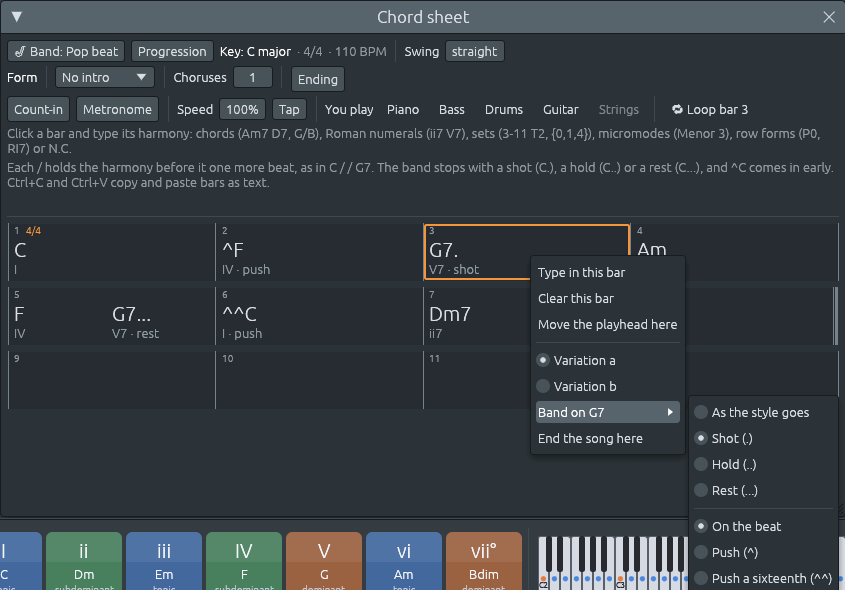The width and height of the screenshot is (845, 590).
Task: Open the Band: Pop beat style picker
Action: click(66, 52)
